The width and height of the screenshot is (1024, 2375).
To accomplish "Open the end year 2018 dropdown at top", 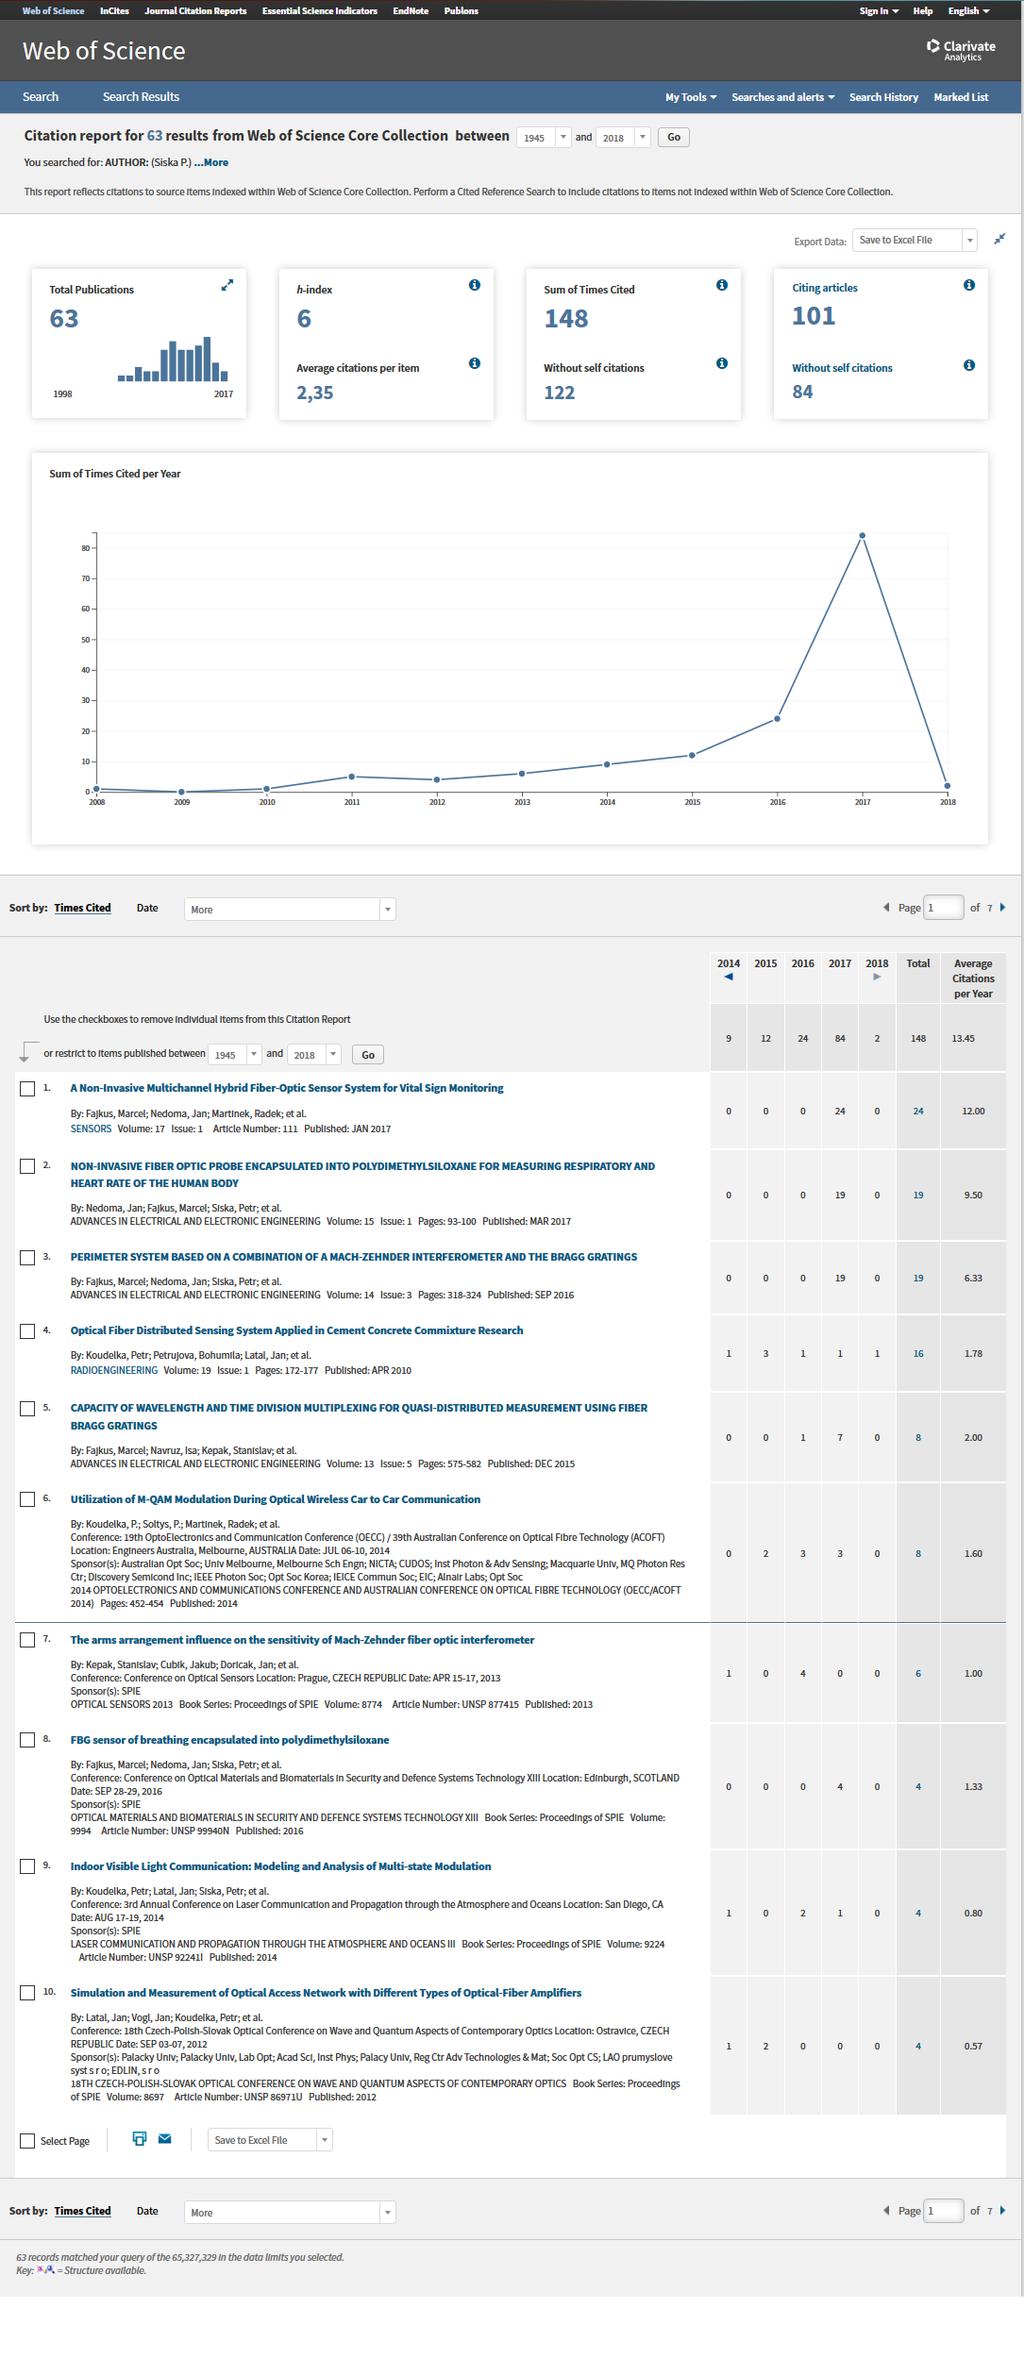I will pyautogui.click(x=623, y=138).
